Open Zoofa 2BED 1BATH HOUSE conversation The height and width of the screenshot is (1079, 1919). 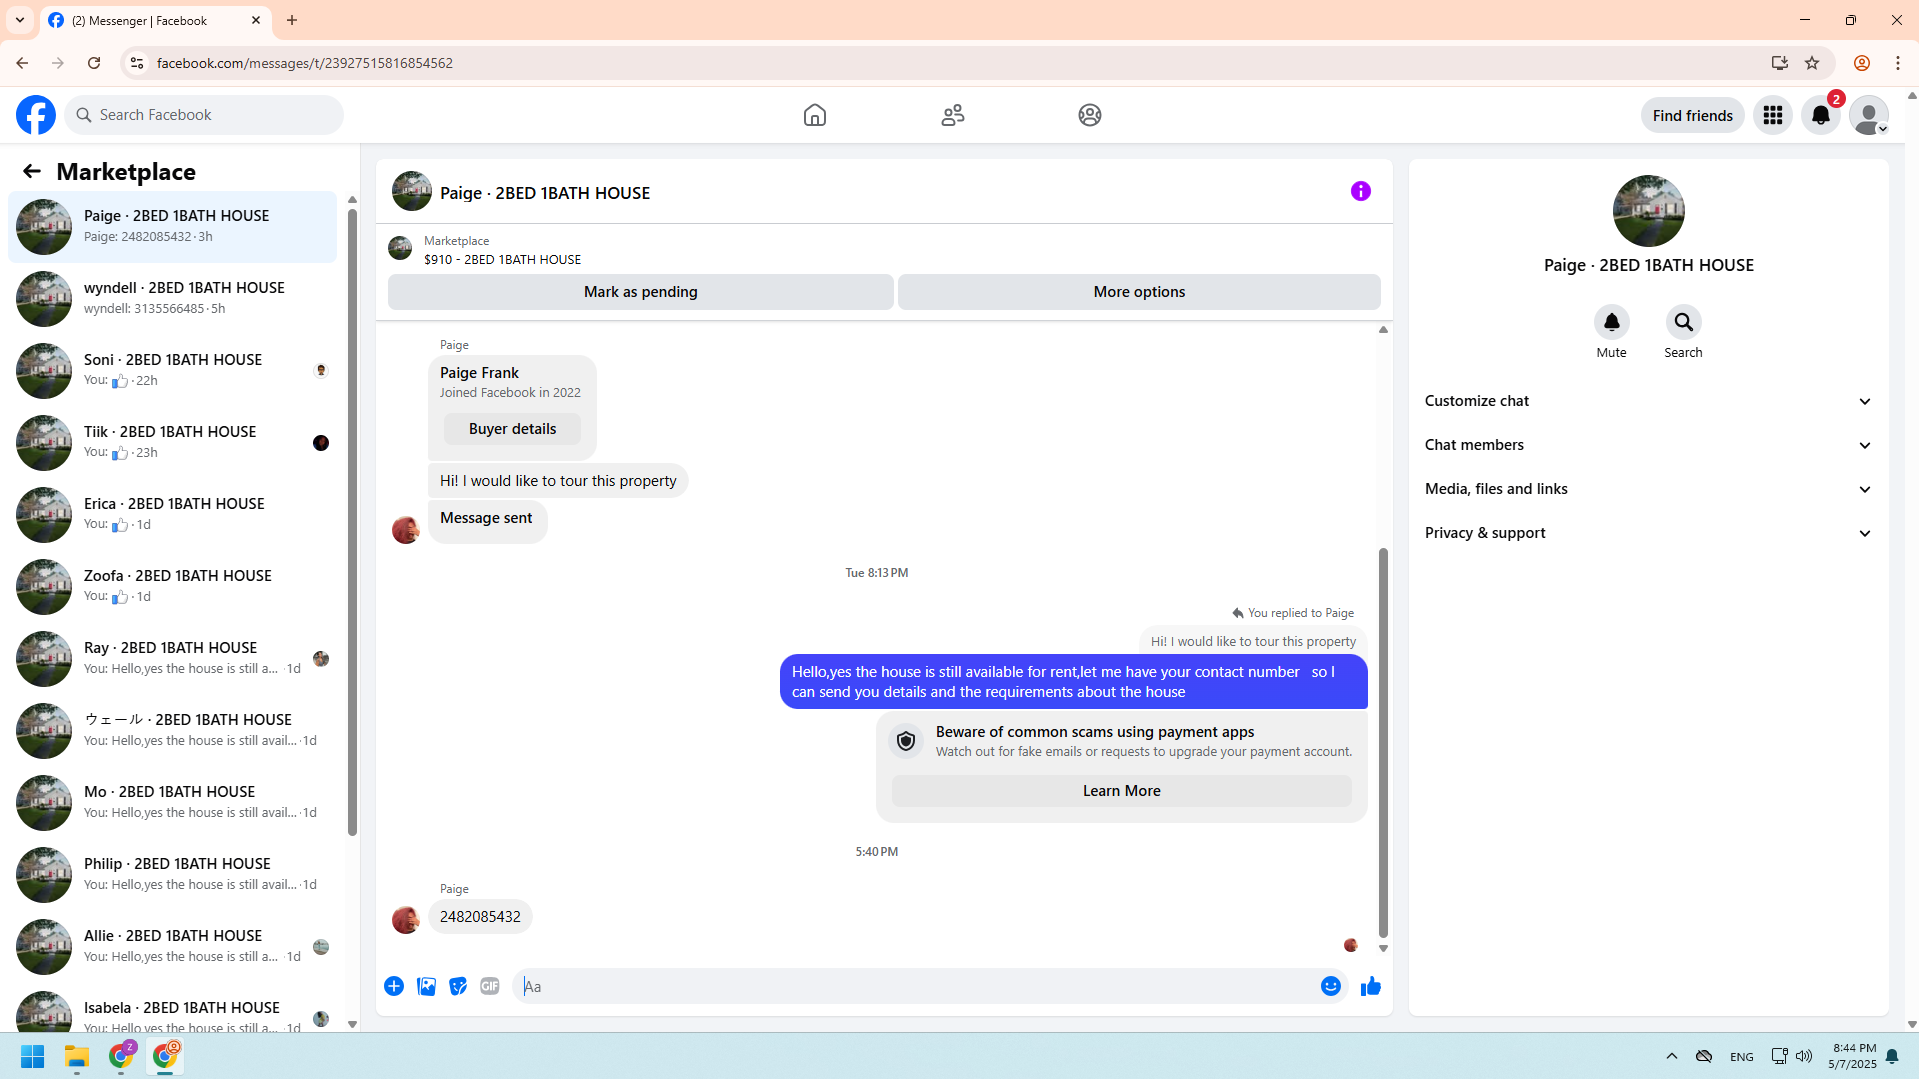tap(172, 586)
